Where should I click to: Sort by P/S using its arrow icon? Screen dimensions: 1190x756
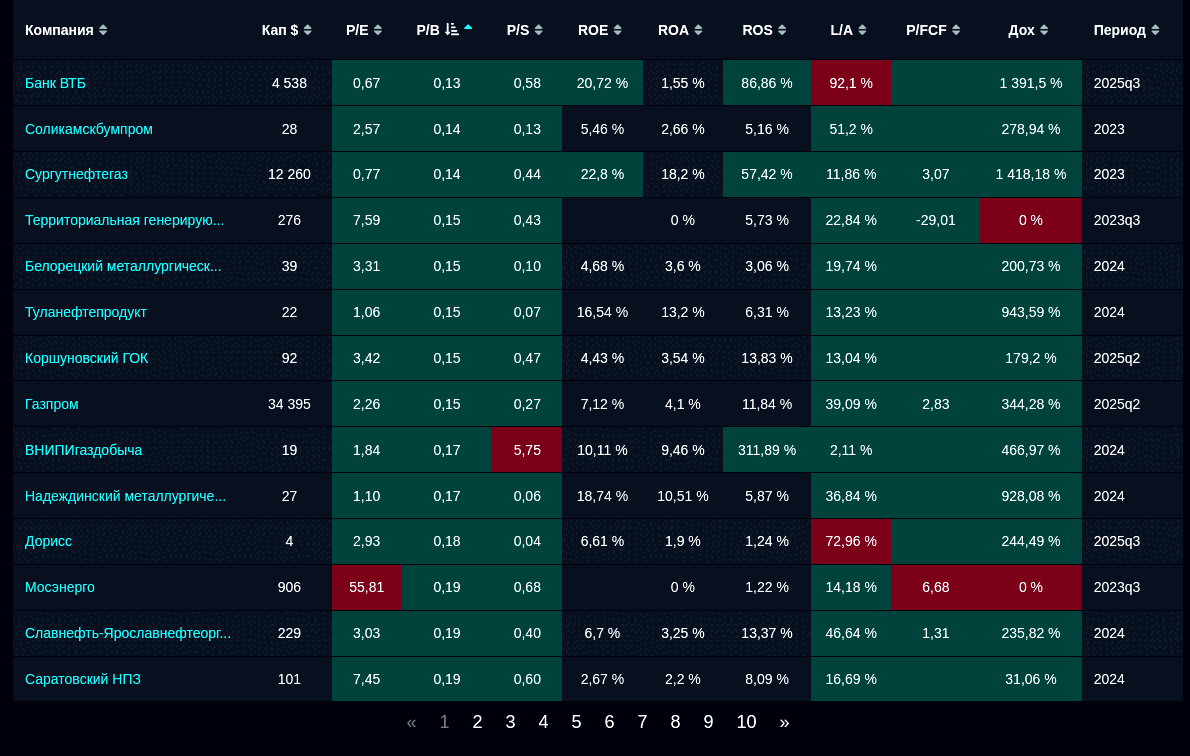pyautogui.click(x=539, y=30)
